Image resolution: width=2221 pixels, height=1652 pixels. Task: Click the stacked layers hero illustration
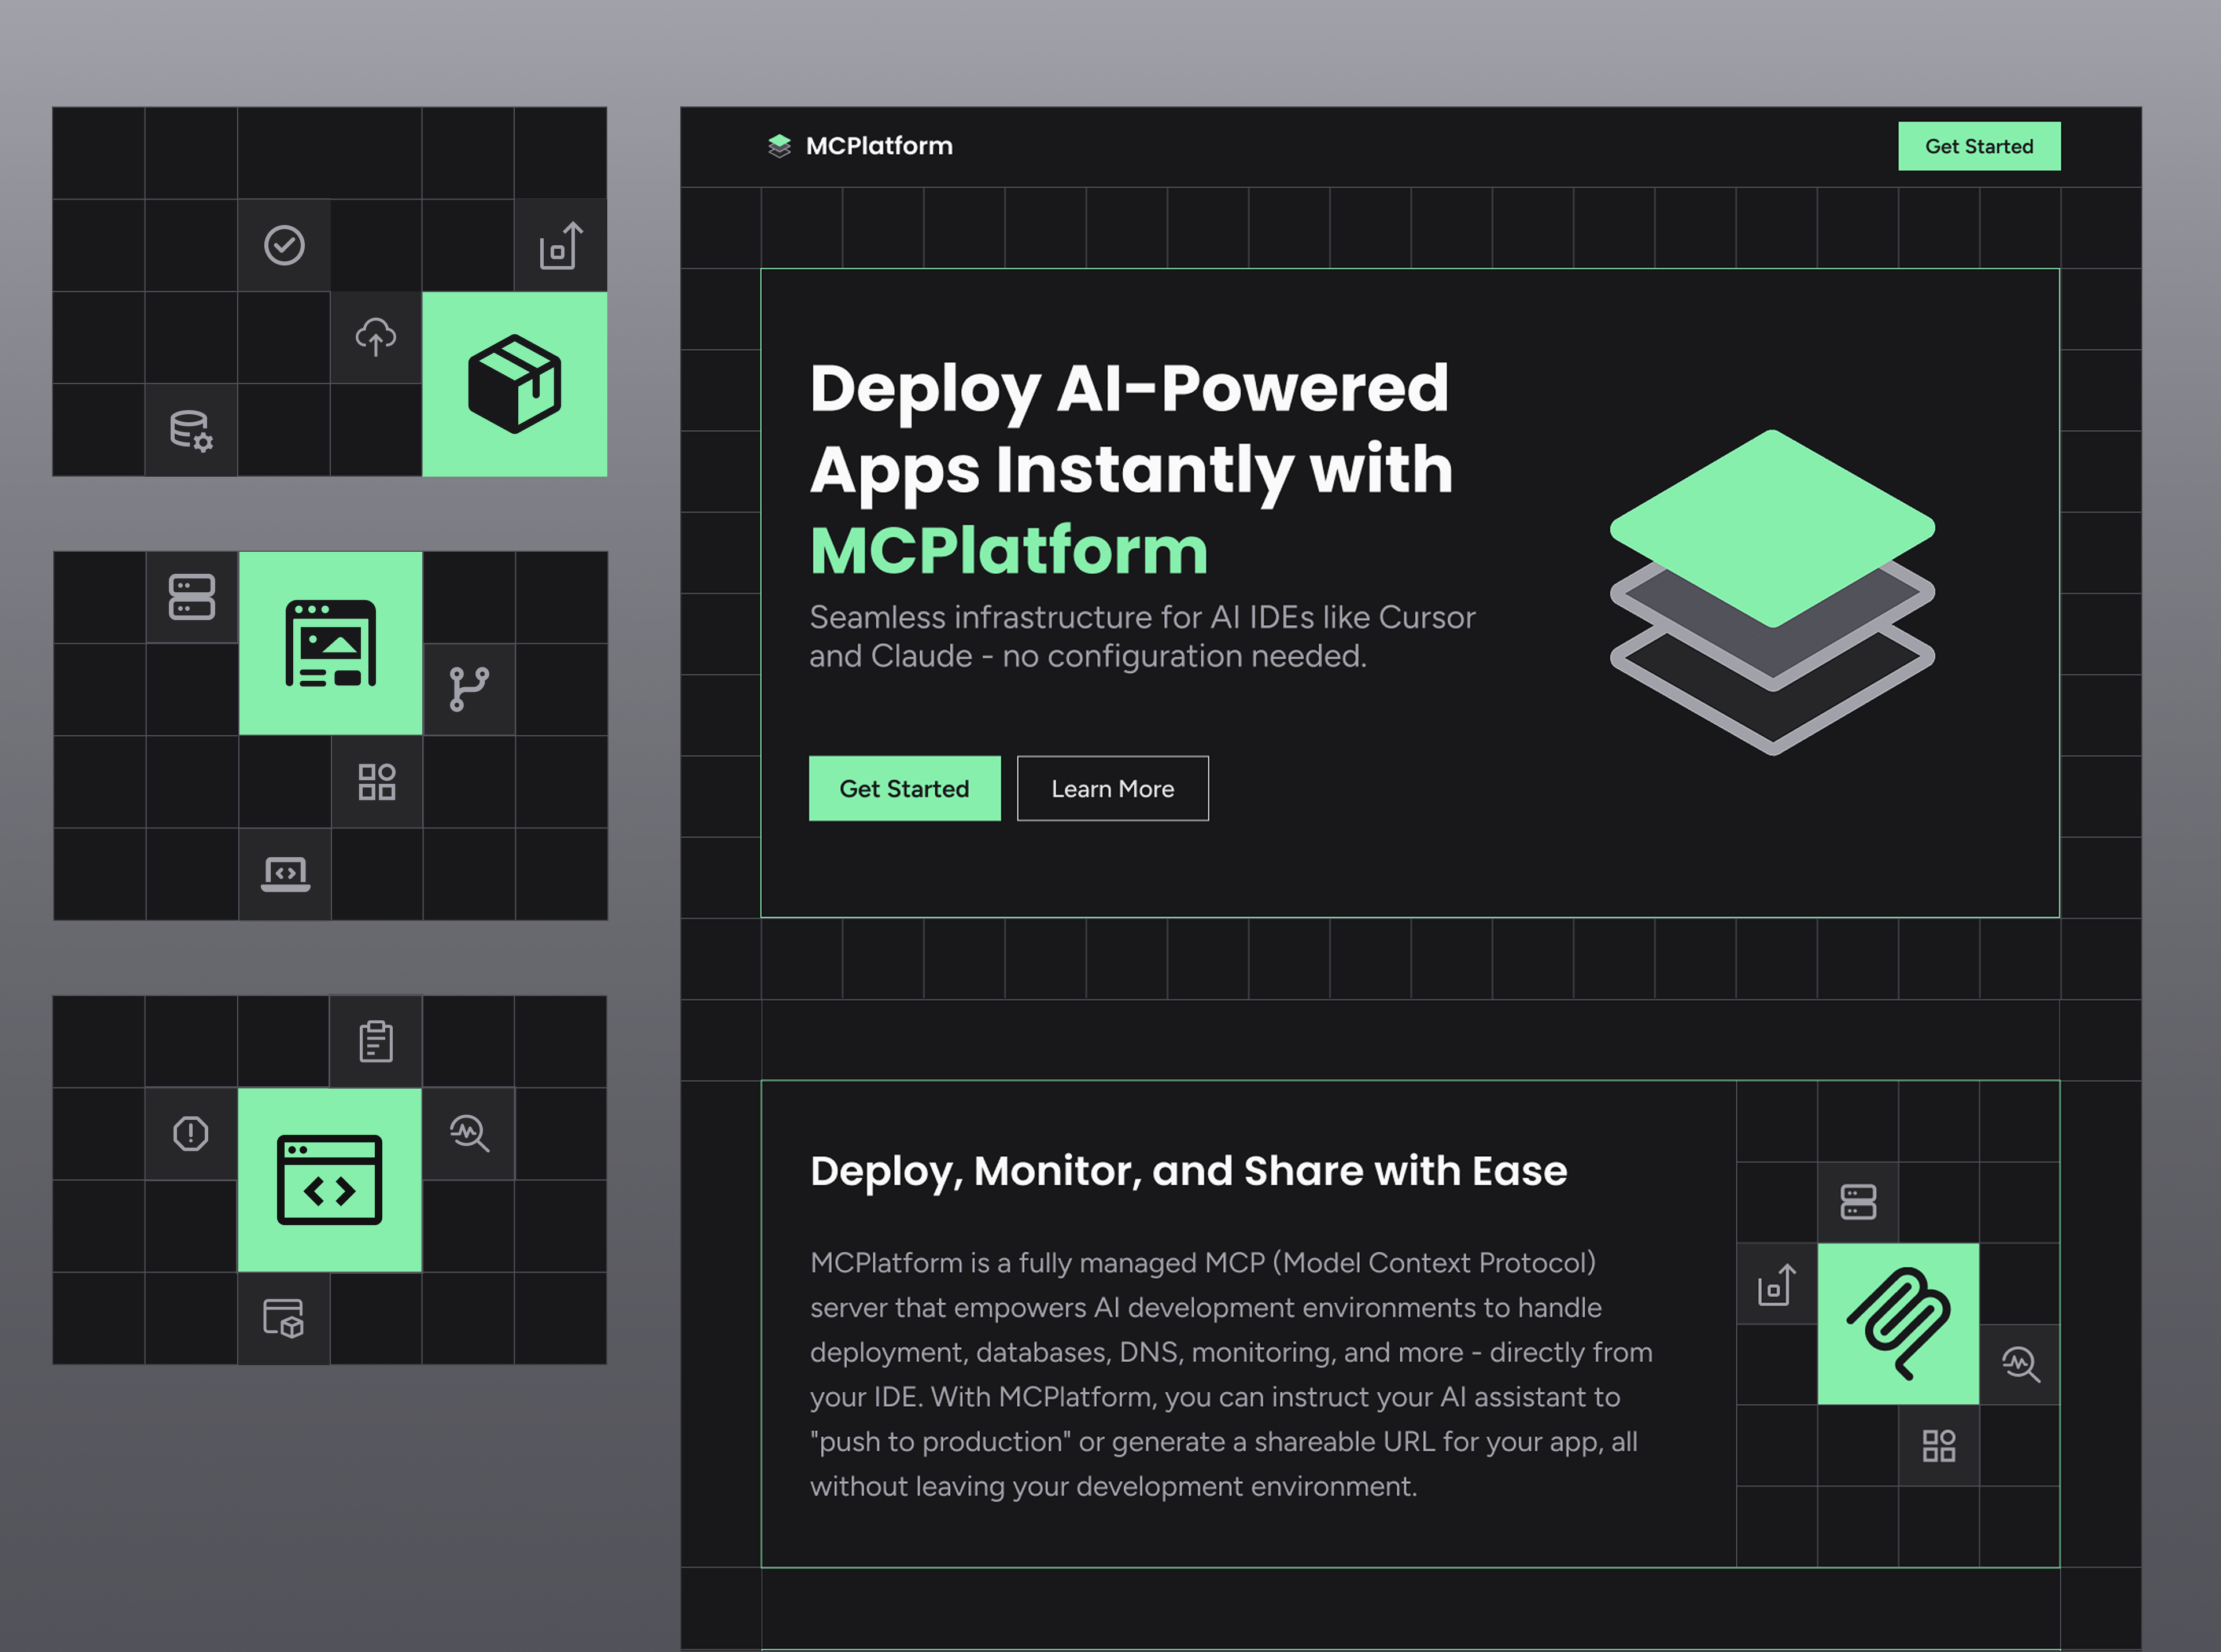pos(1772,592)
